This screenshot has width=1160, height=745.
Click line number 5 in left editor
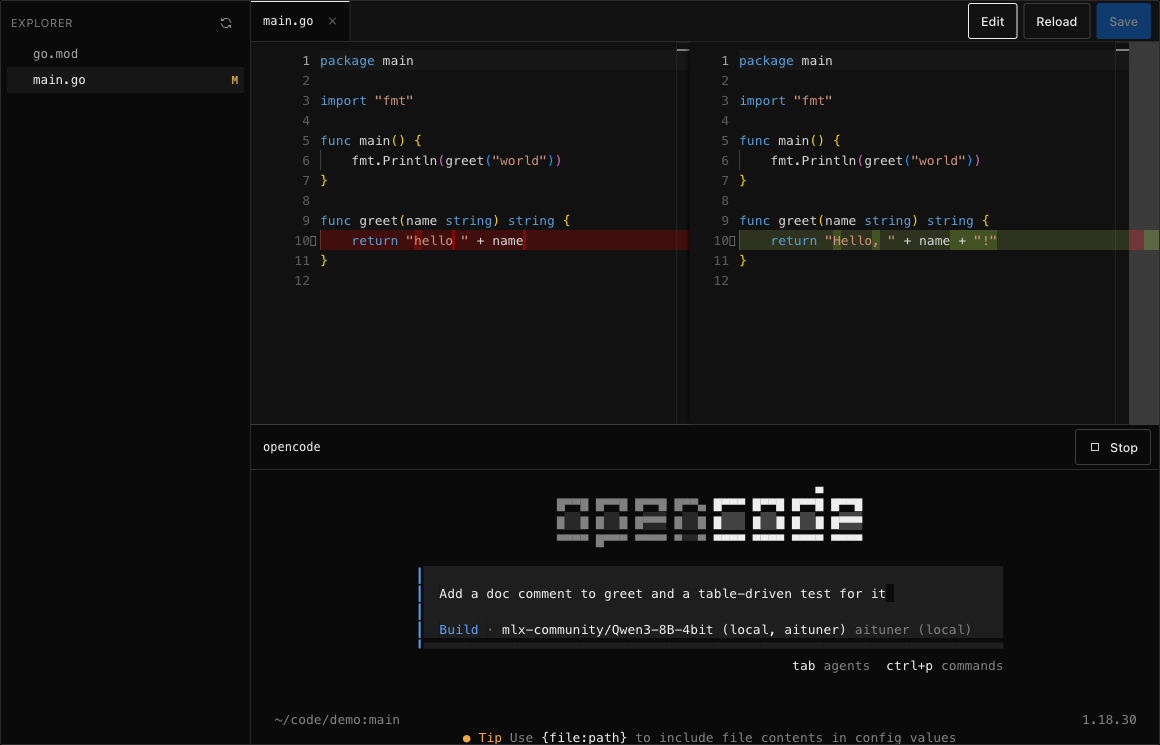click(x=306, y=141)
